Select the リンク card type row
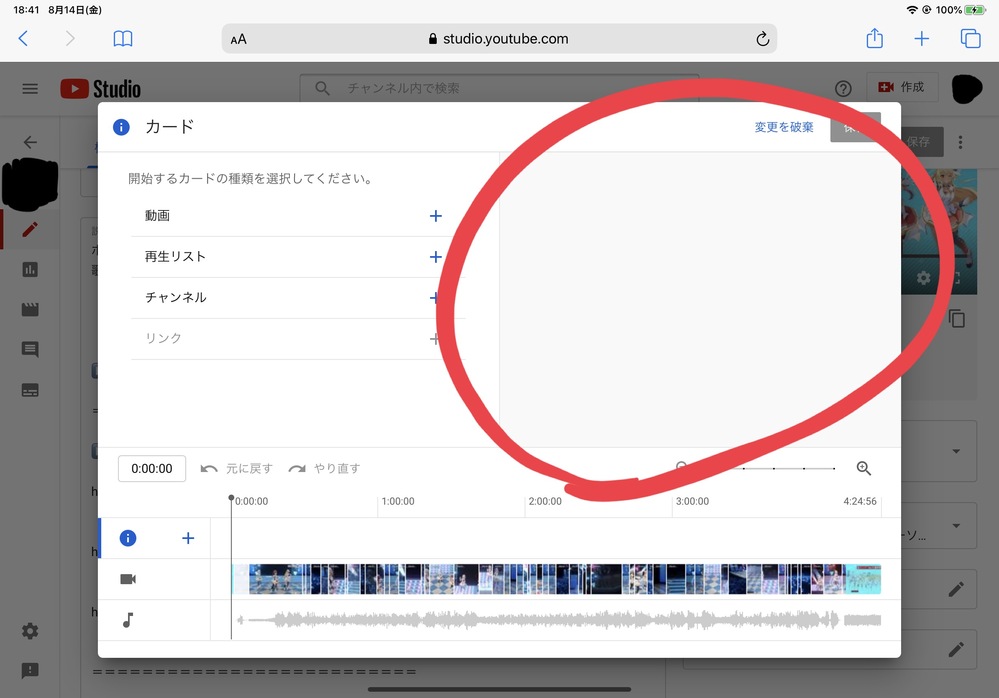999x698 pixels. click(x=298, y=338)
